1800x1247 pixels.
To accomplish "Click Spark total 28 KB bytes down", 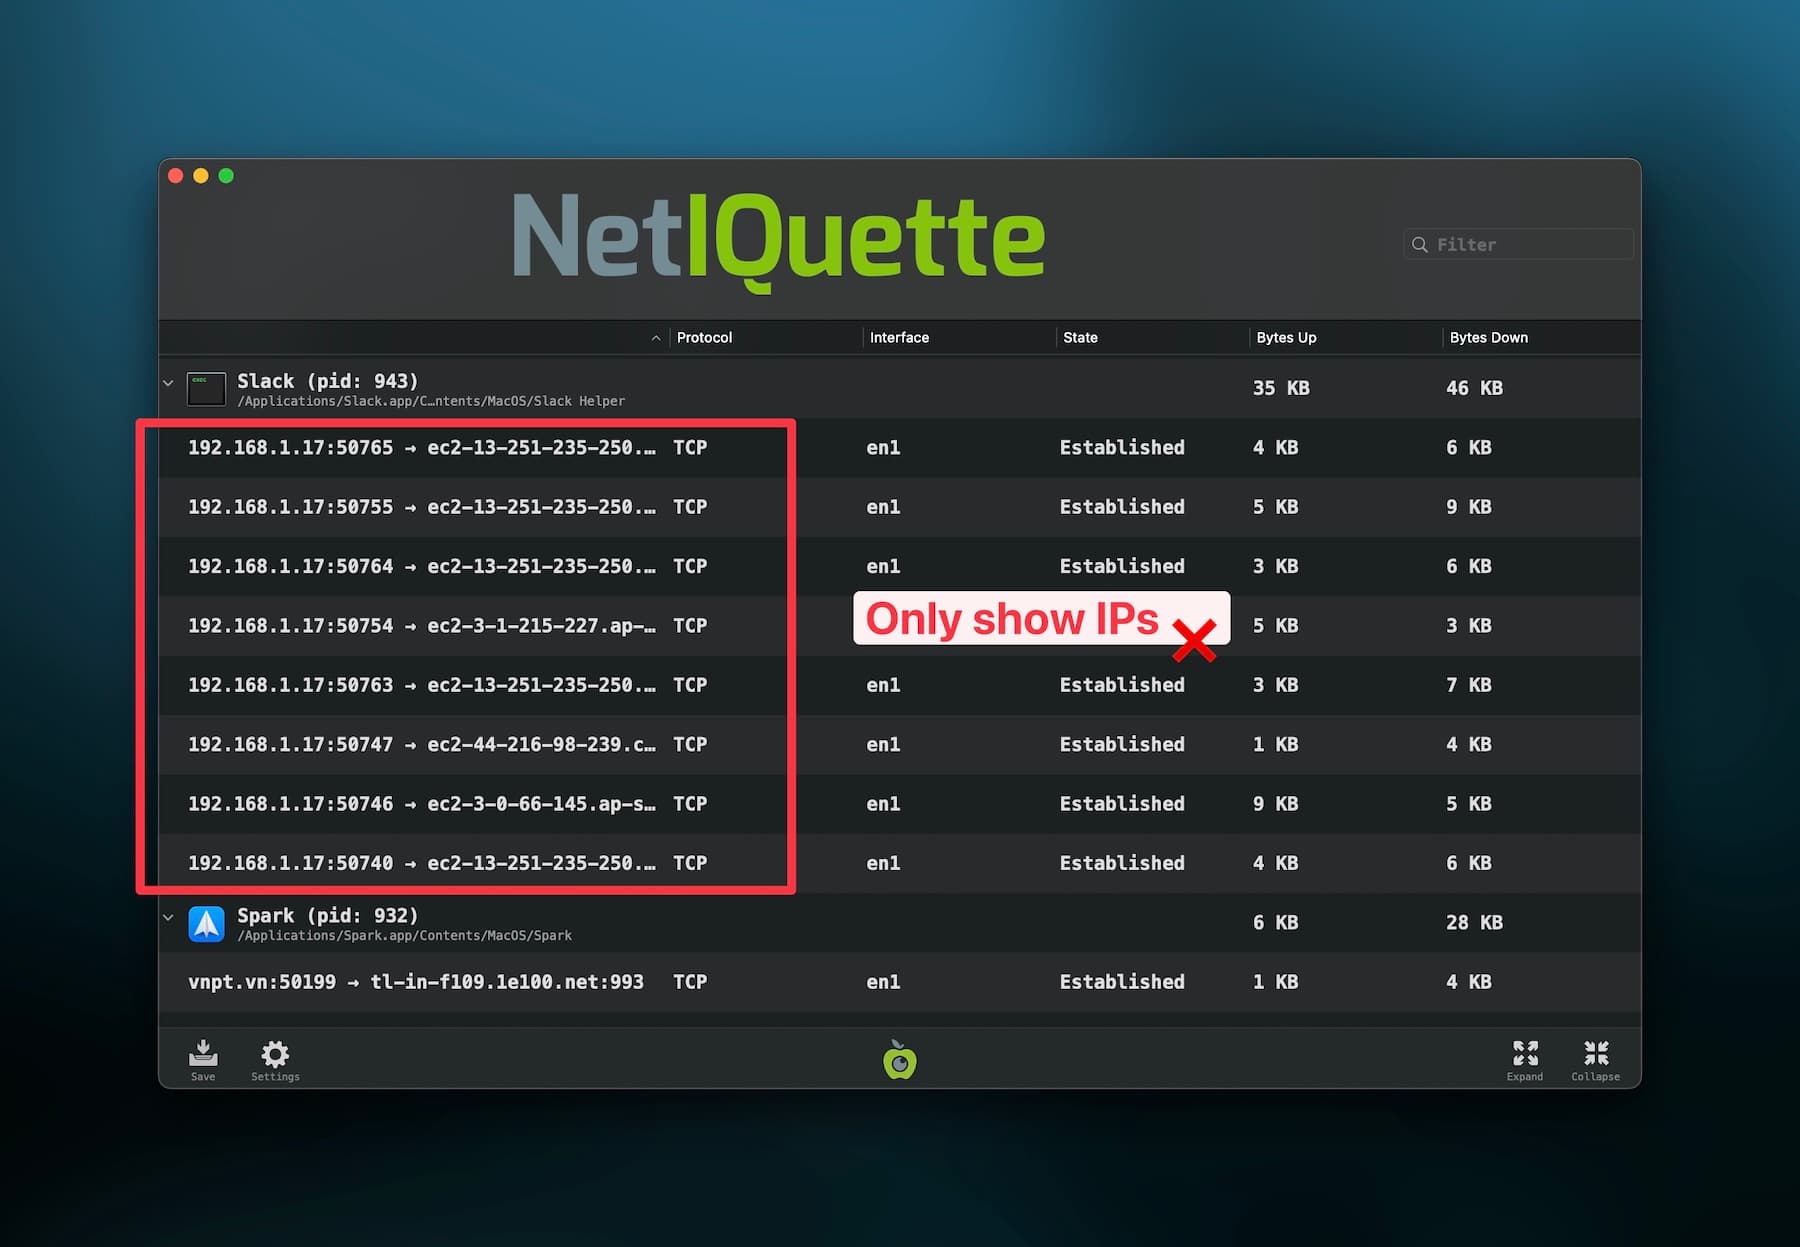I will [x=1474, y=922].
